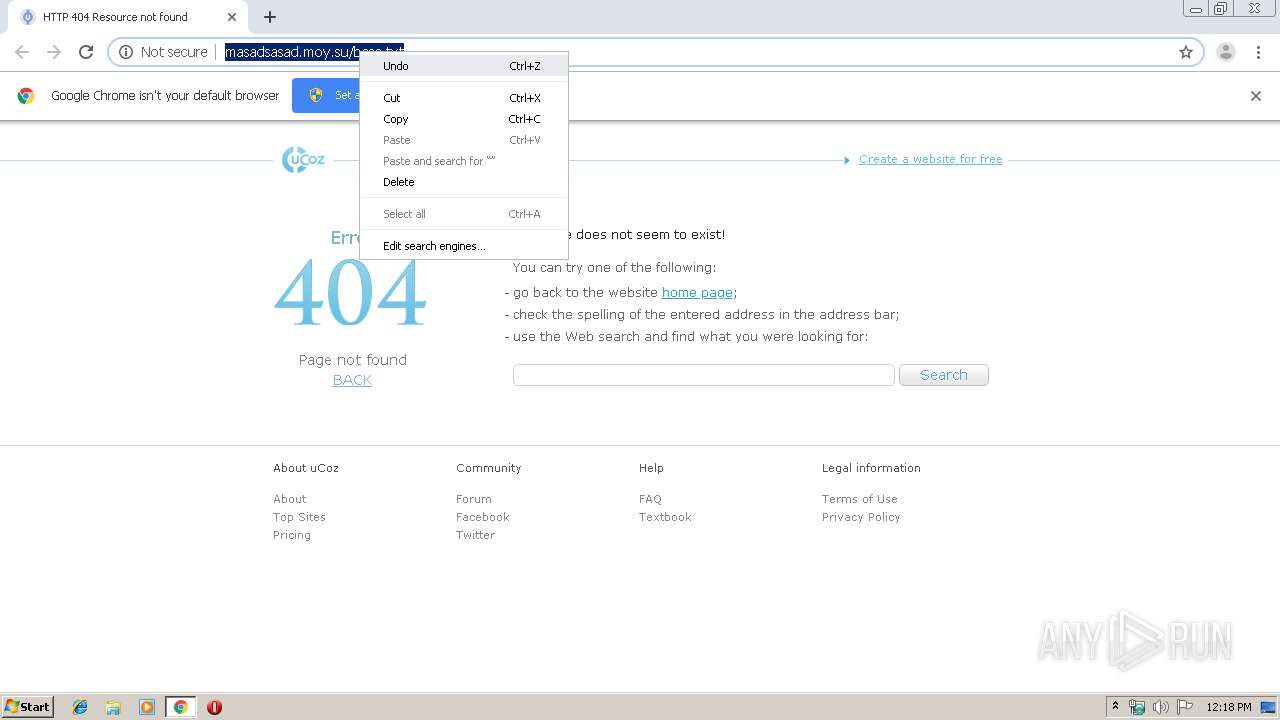
Task: Open the Facebook community link
Action: (483, 517)
